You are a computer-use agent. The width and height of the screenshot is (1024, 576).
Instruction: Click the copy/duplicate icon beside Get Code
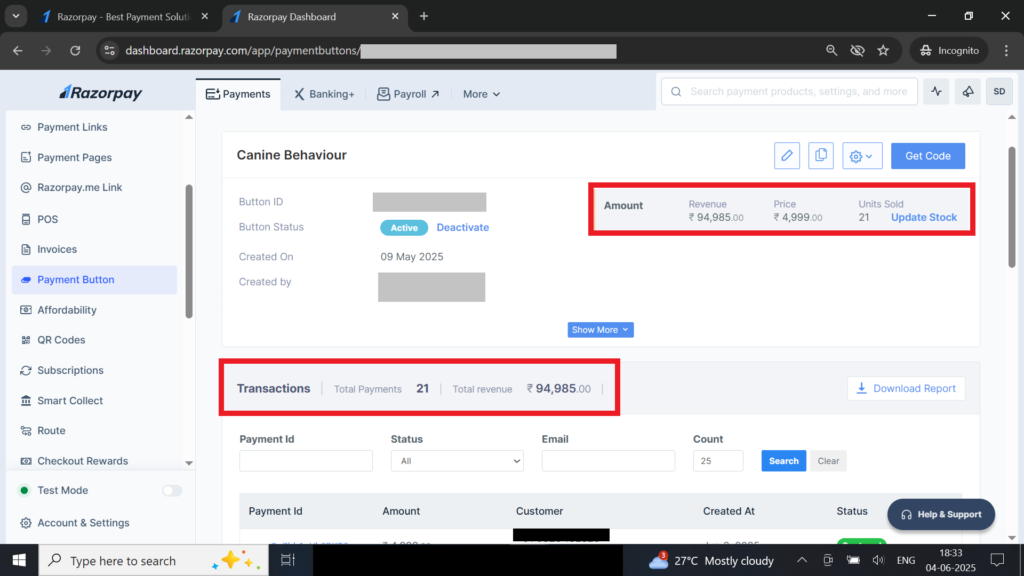click(821, 156)
